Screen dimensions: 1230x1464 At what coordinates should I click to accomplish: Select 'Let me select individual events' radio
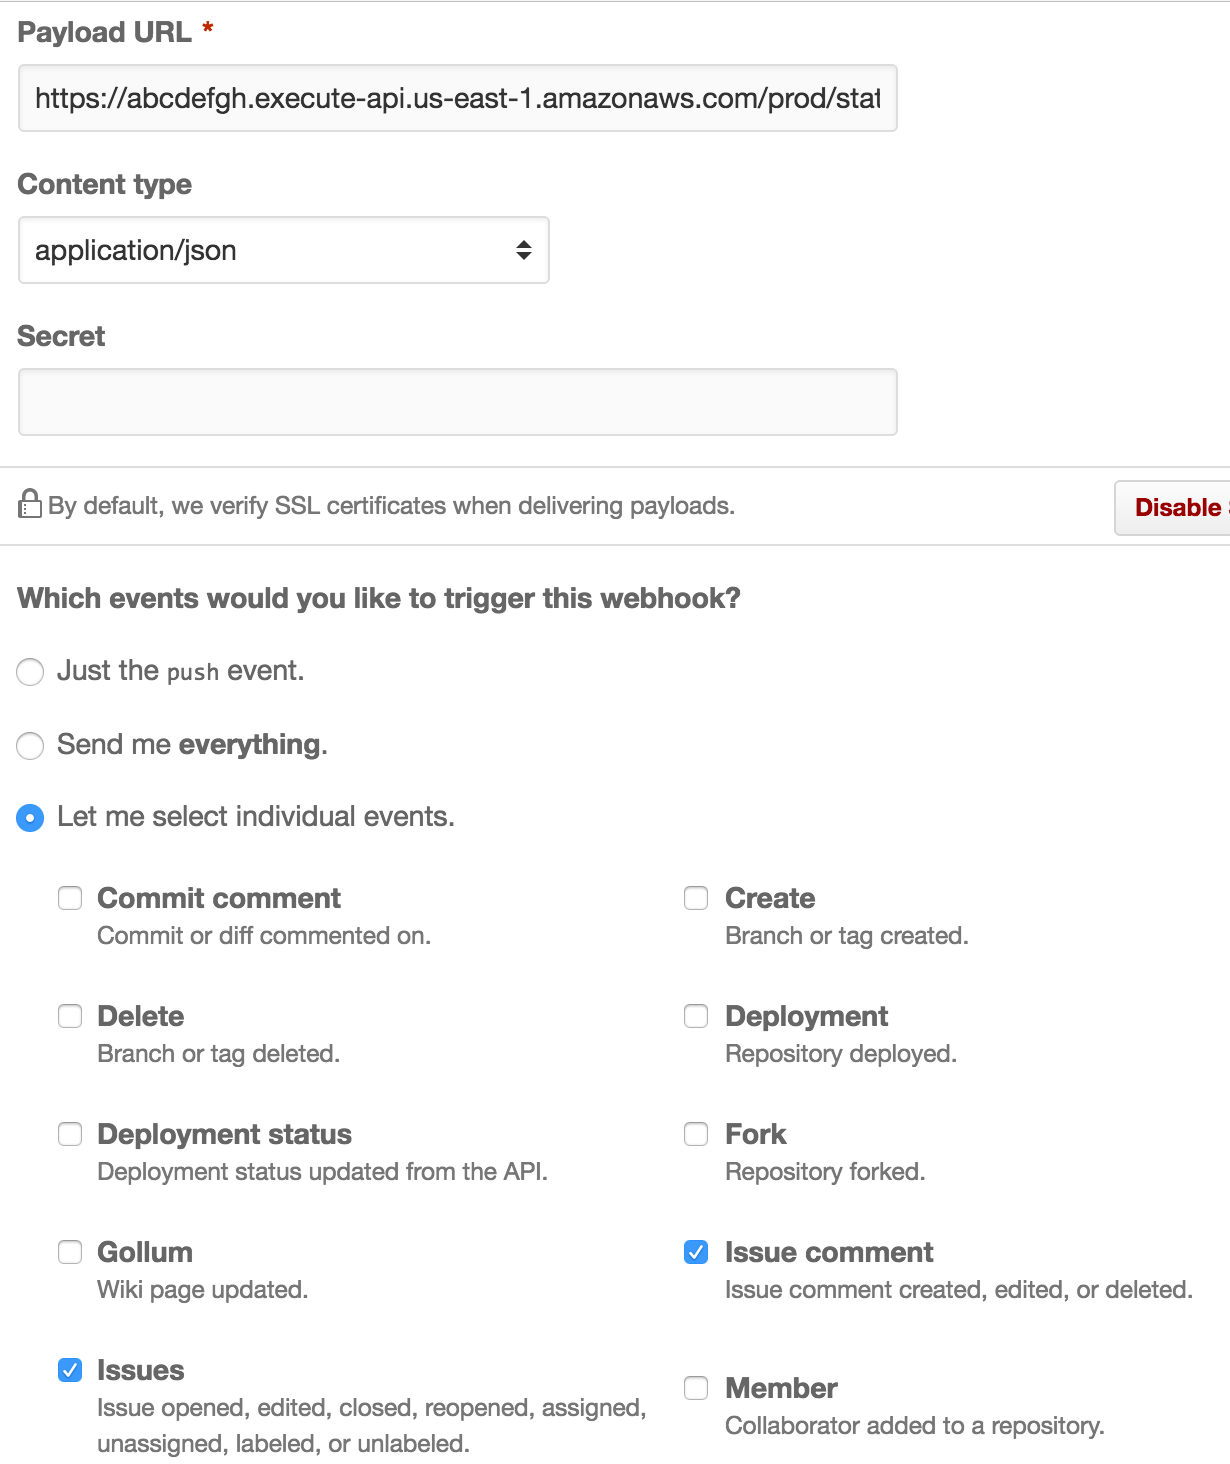(x=30, y=818)
